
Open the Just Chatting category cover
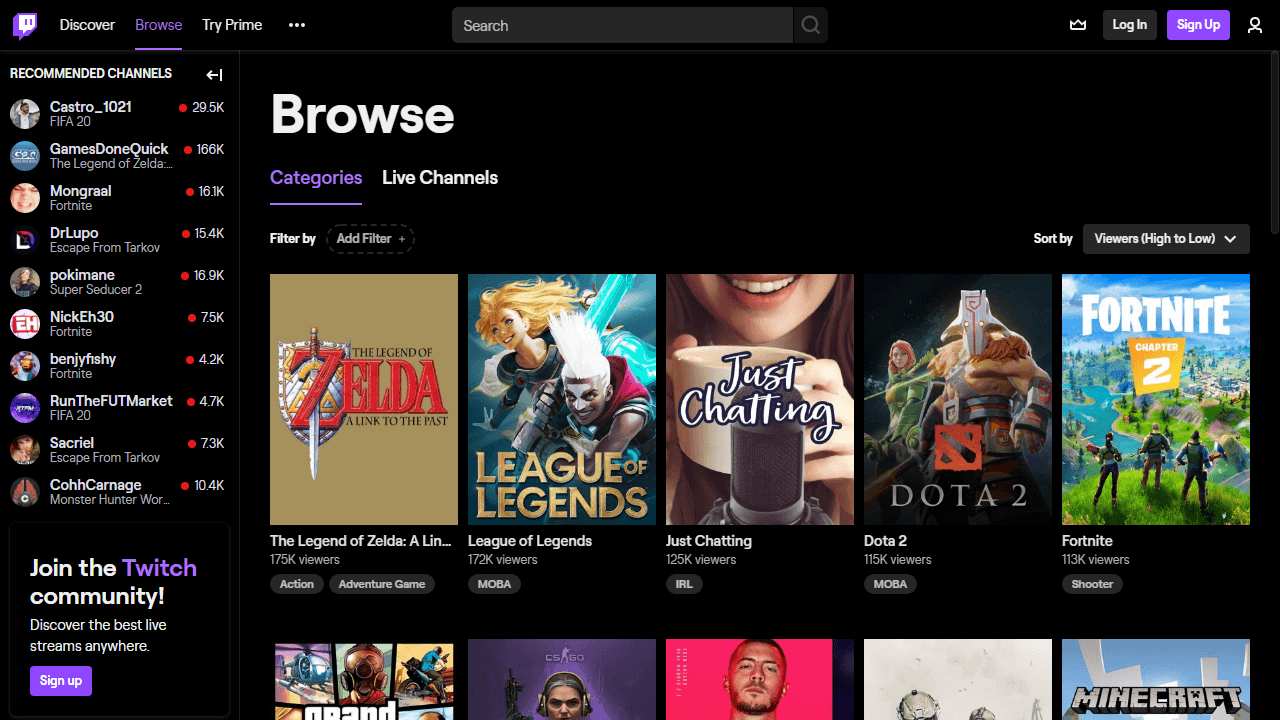pos(760,400)
